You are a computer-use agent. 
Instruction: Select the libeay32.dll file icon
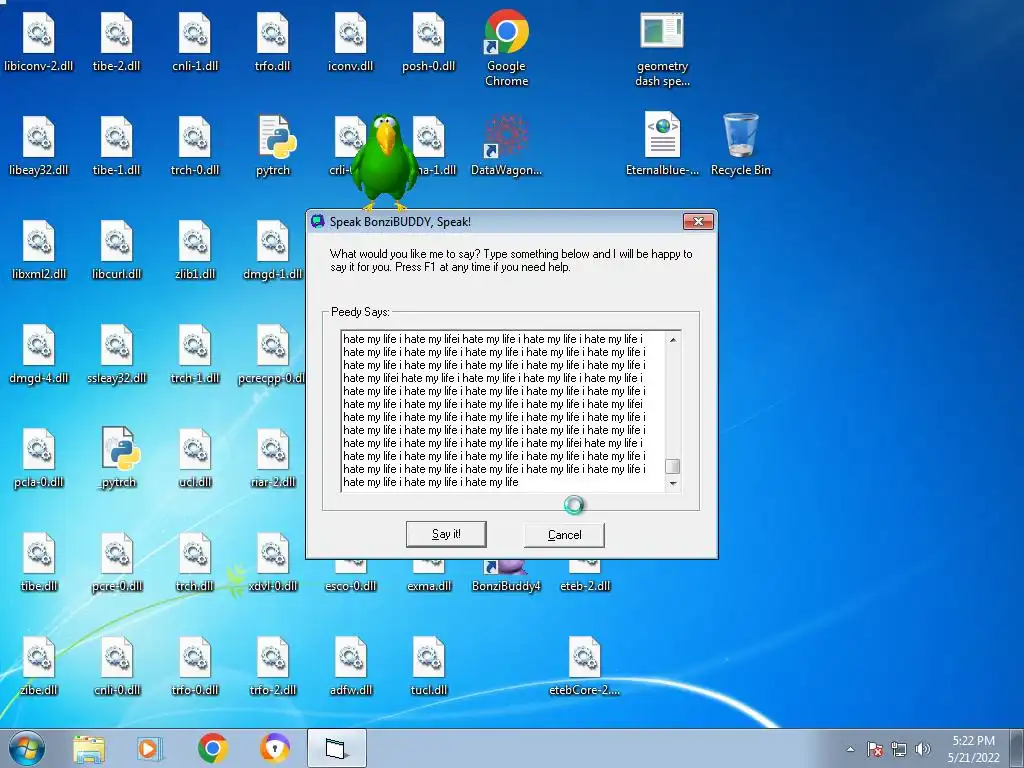[x=39, y=145]
